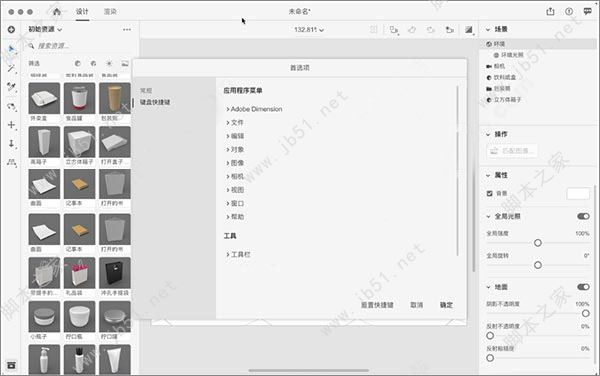Switch to the 渲染 tab
This screenshot has width=600, height=376.
click(110, 11)
